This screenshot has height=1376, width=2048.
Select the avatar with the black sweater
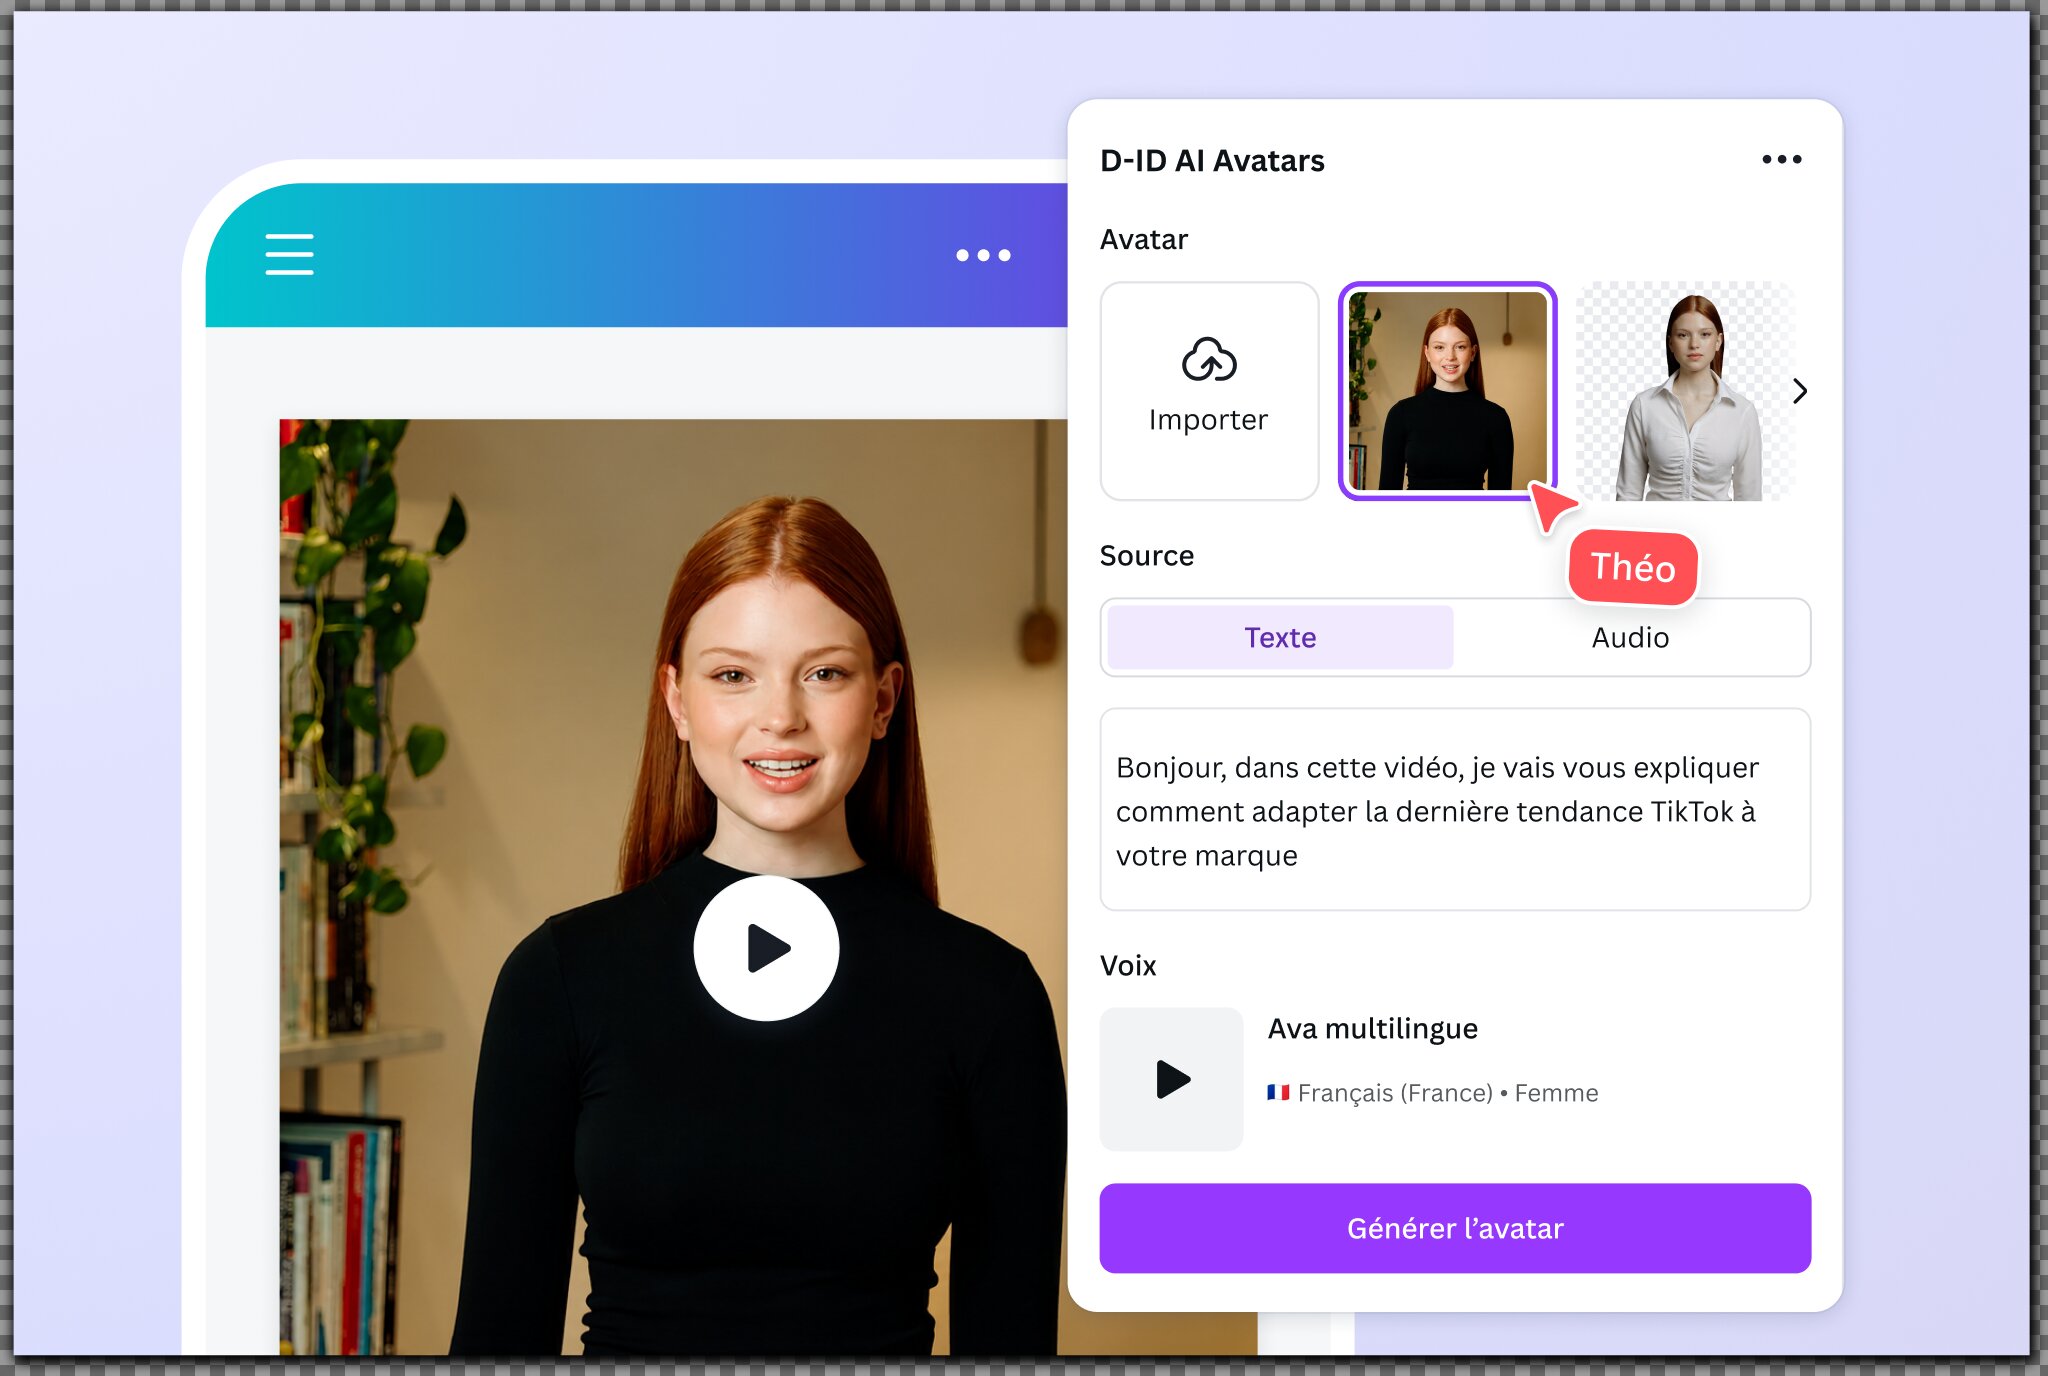coord(1447,391)
